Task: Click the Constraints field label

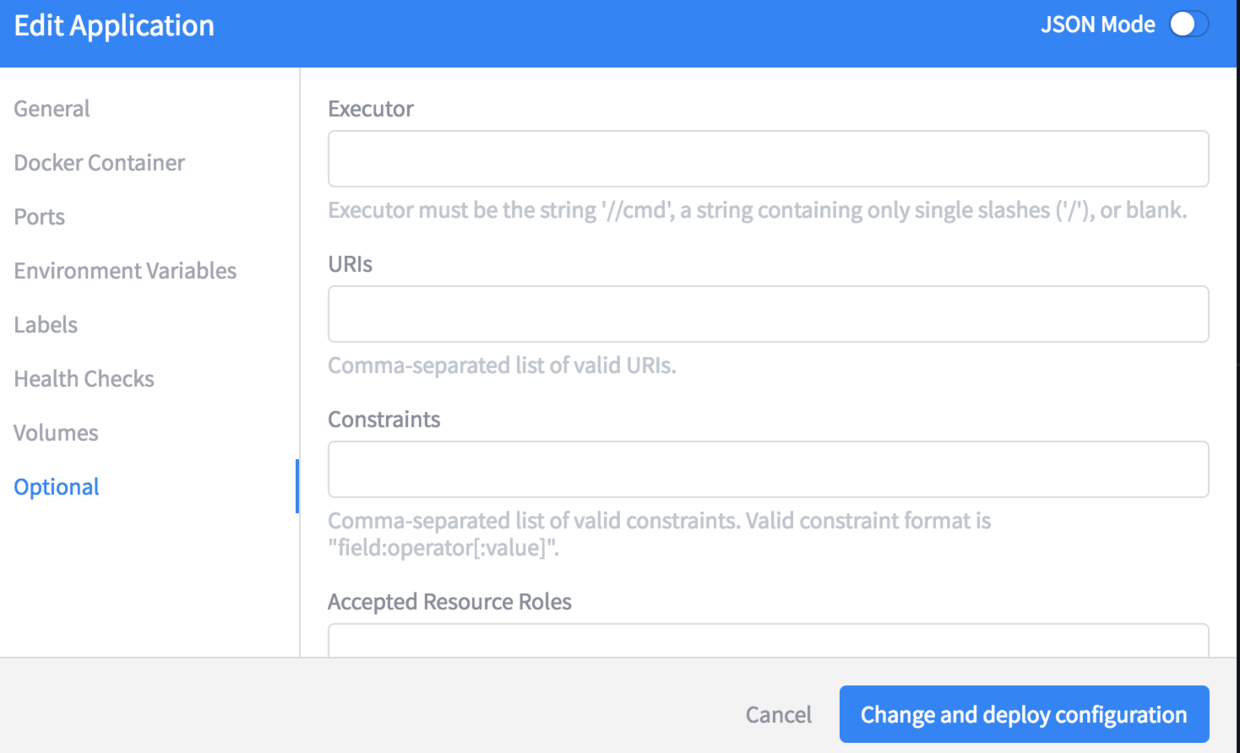Action: pos(384,419)
